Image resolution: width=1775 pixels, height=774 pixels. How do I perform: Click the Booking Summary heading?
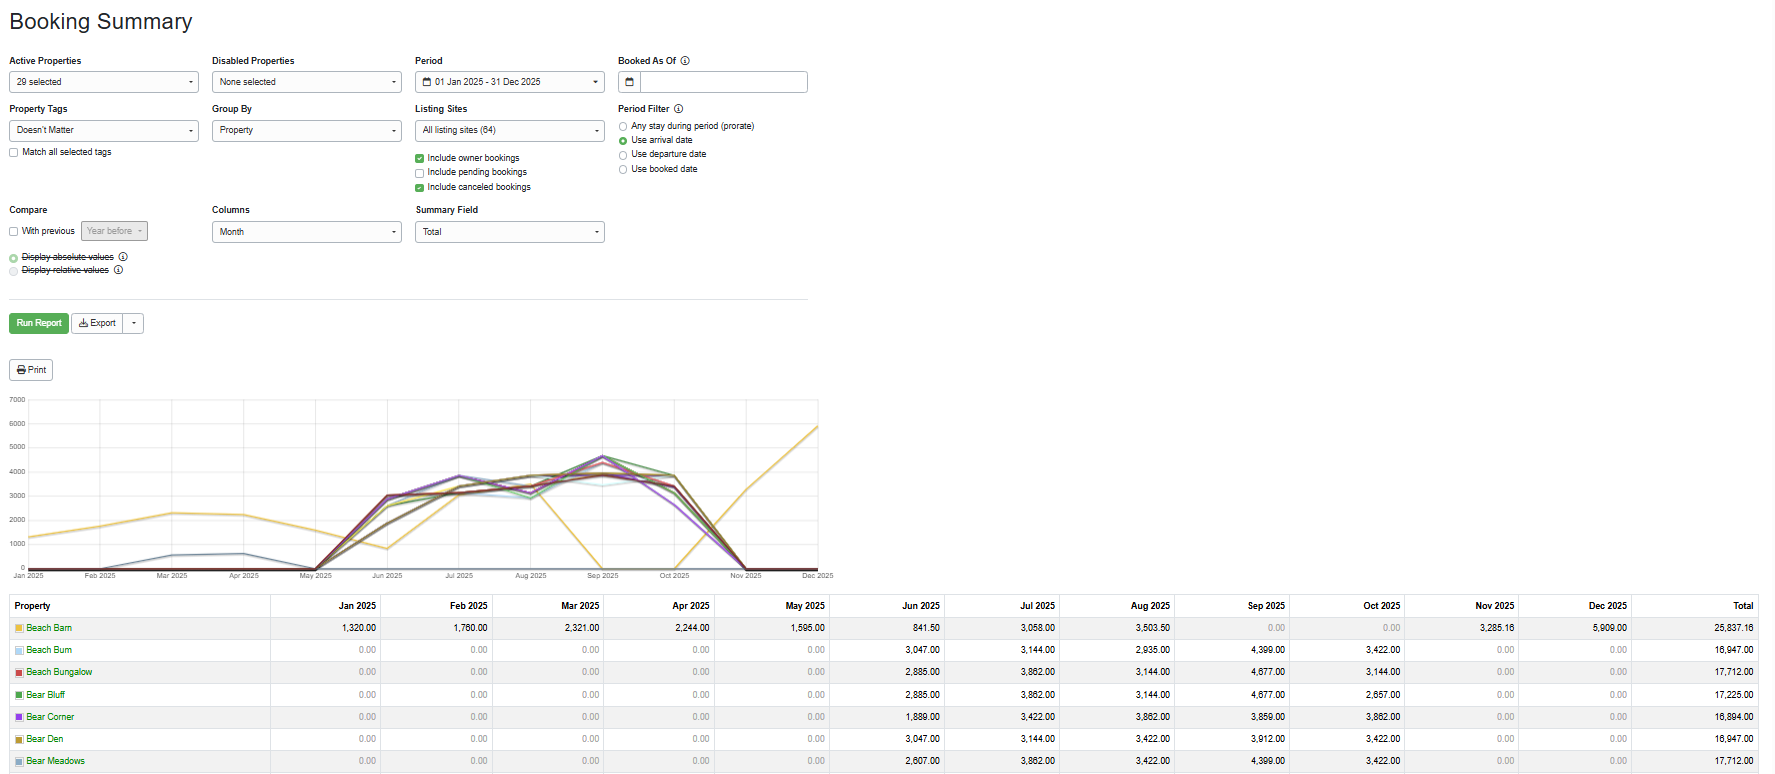(x=101, y=22)
